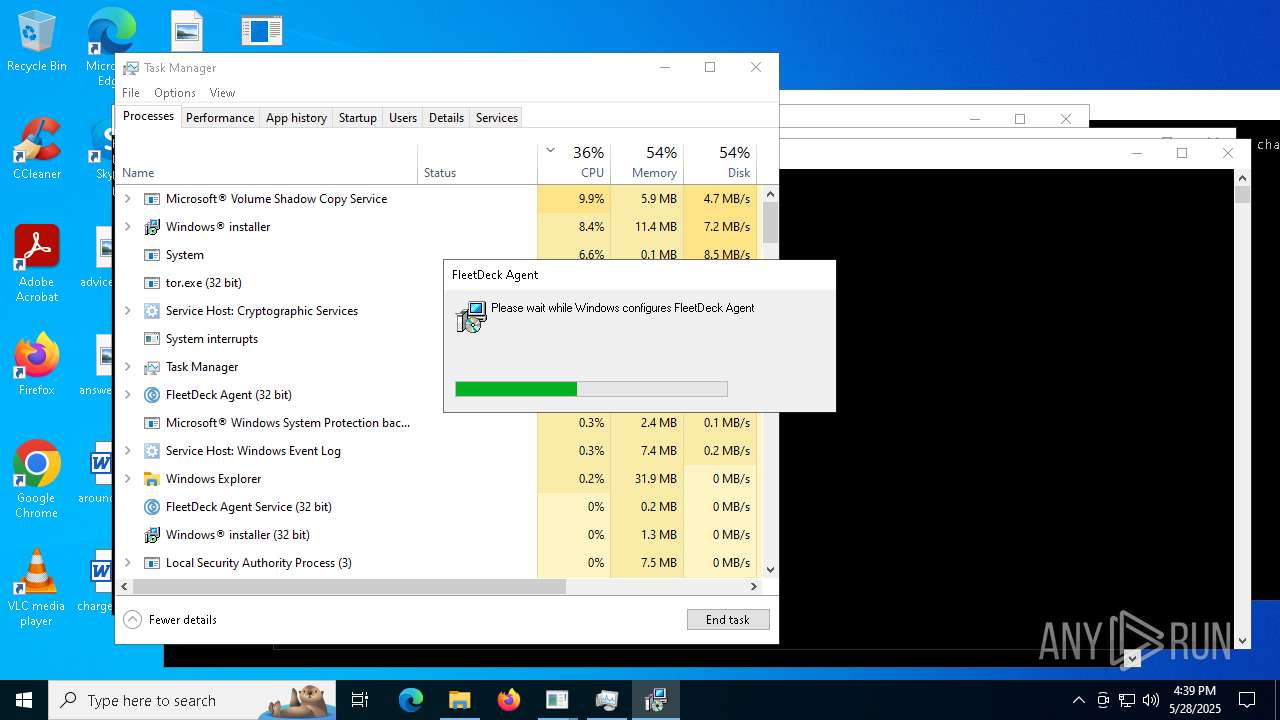Open VLC media player desktop shortcut
This screenshot has height=720, width=1280.
36,588
